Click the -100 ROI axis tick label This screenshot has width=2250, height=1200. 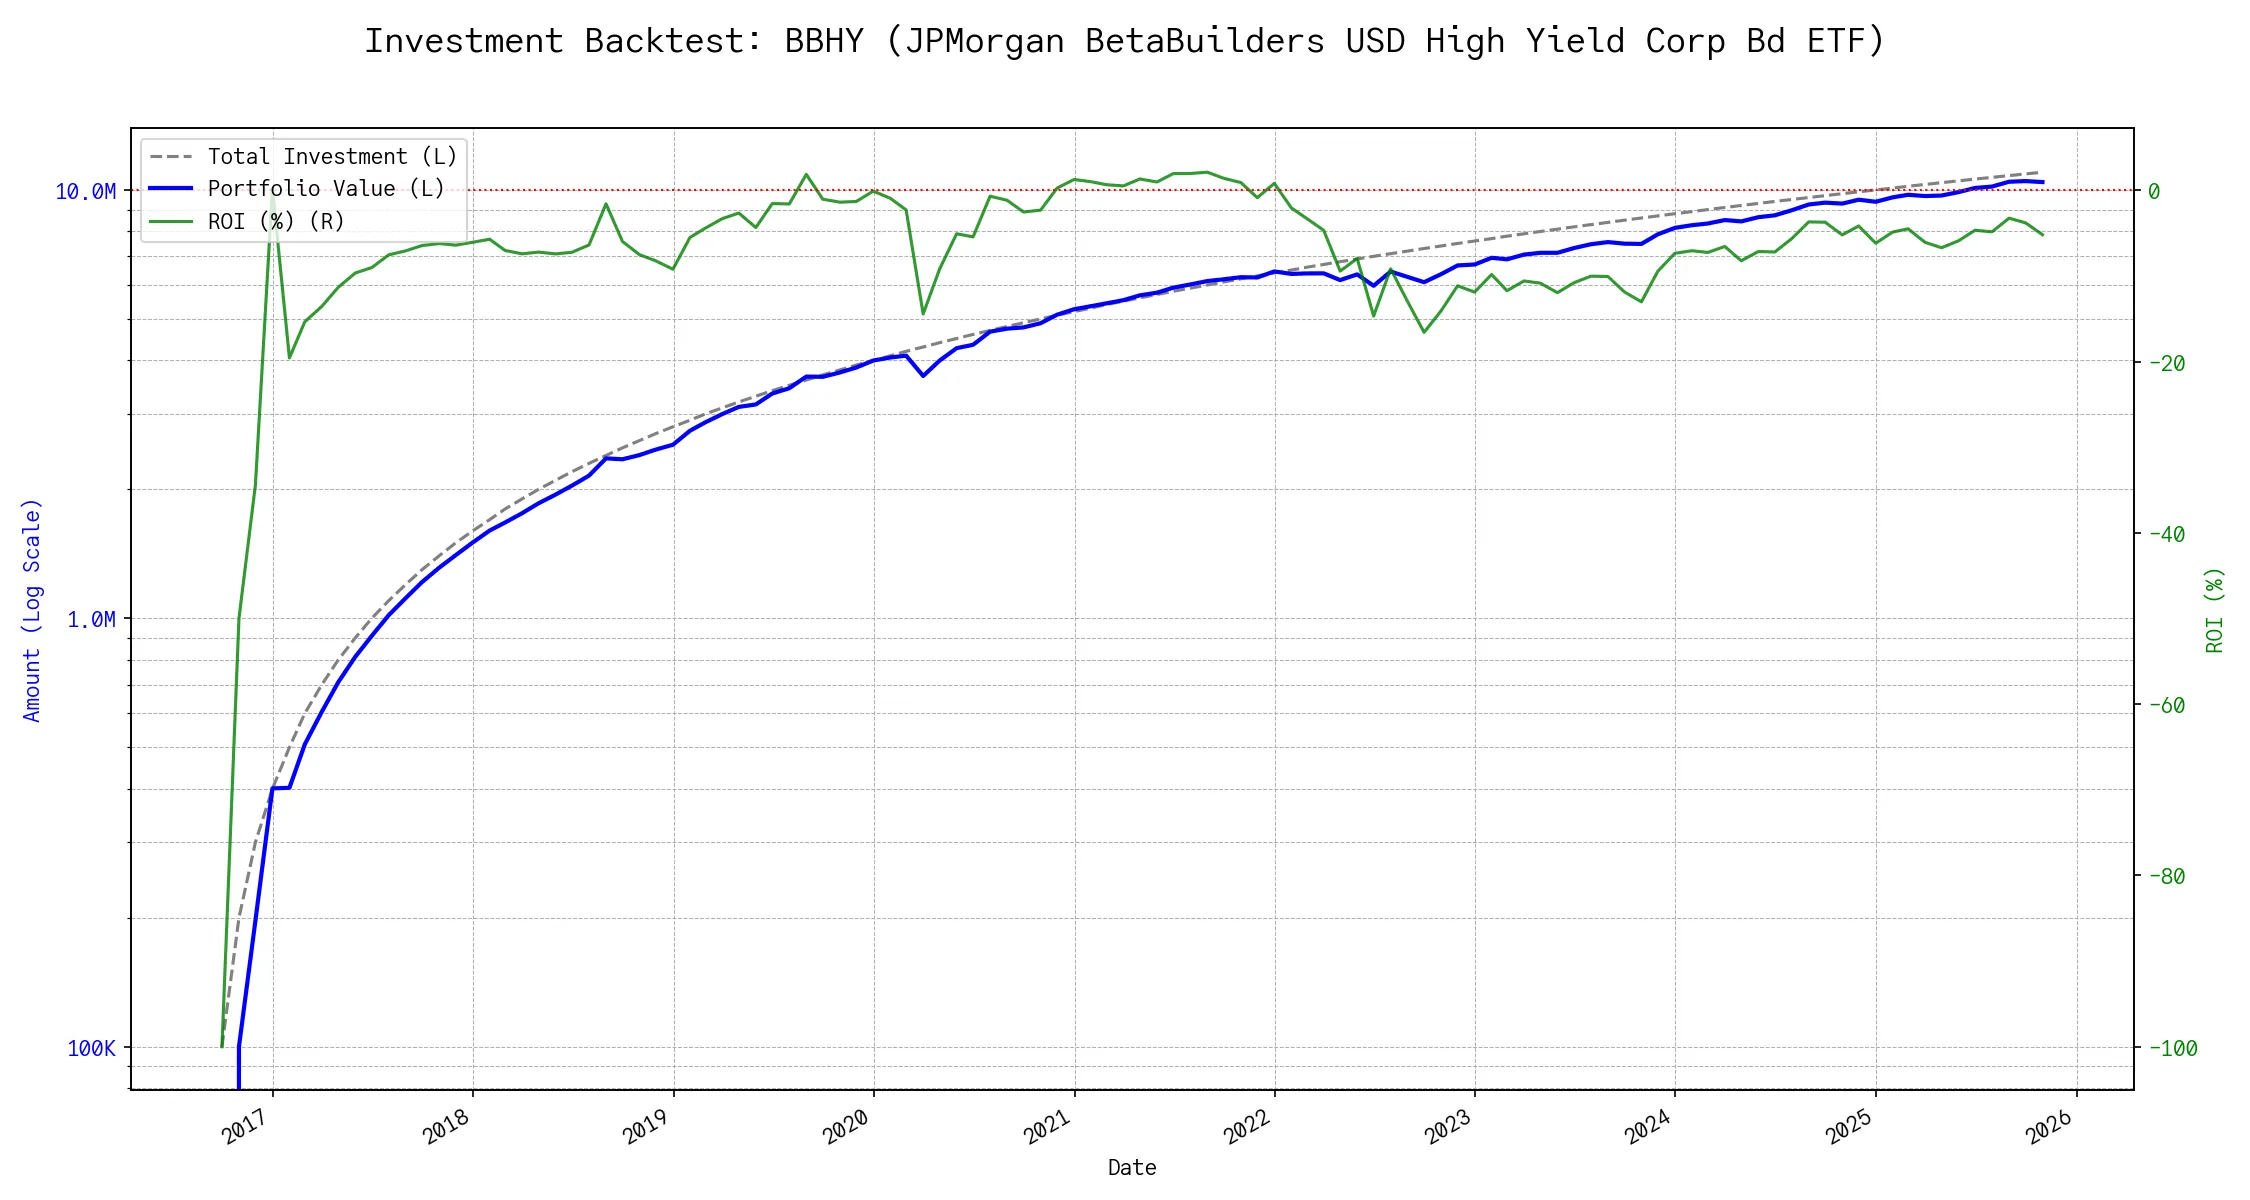(2172, 1048)
